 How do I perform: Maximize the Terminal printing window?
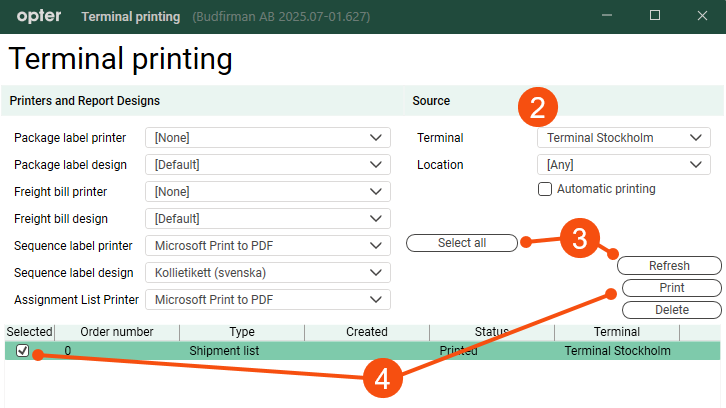coord(655,16)
